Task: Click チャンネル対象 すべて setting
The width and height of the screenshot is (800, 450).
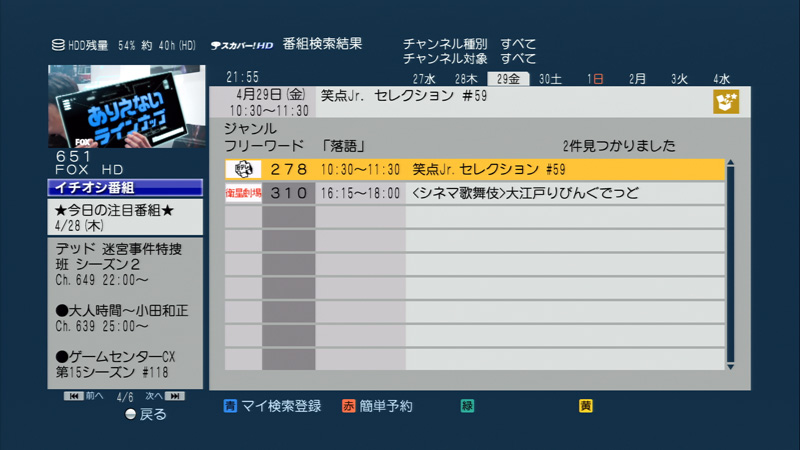Action: coord(469,59)
